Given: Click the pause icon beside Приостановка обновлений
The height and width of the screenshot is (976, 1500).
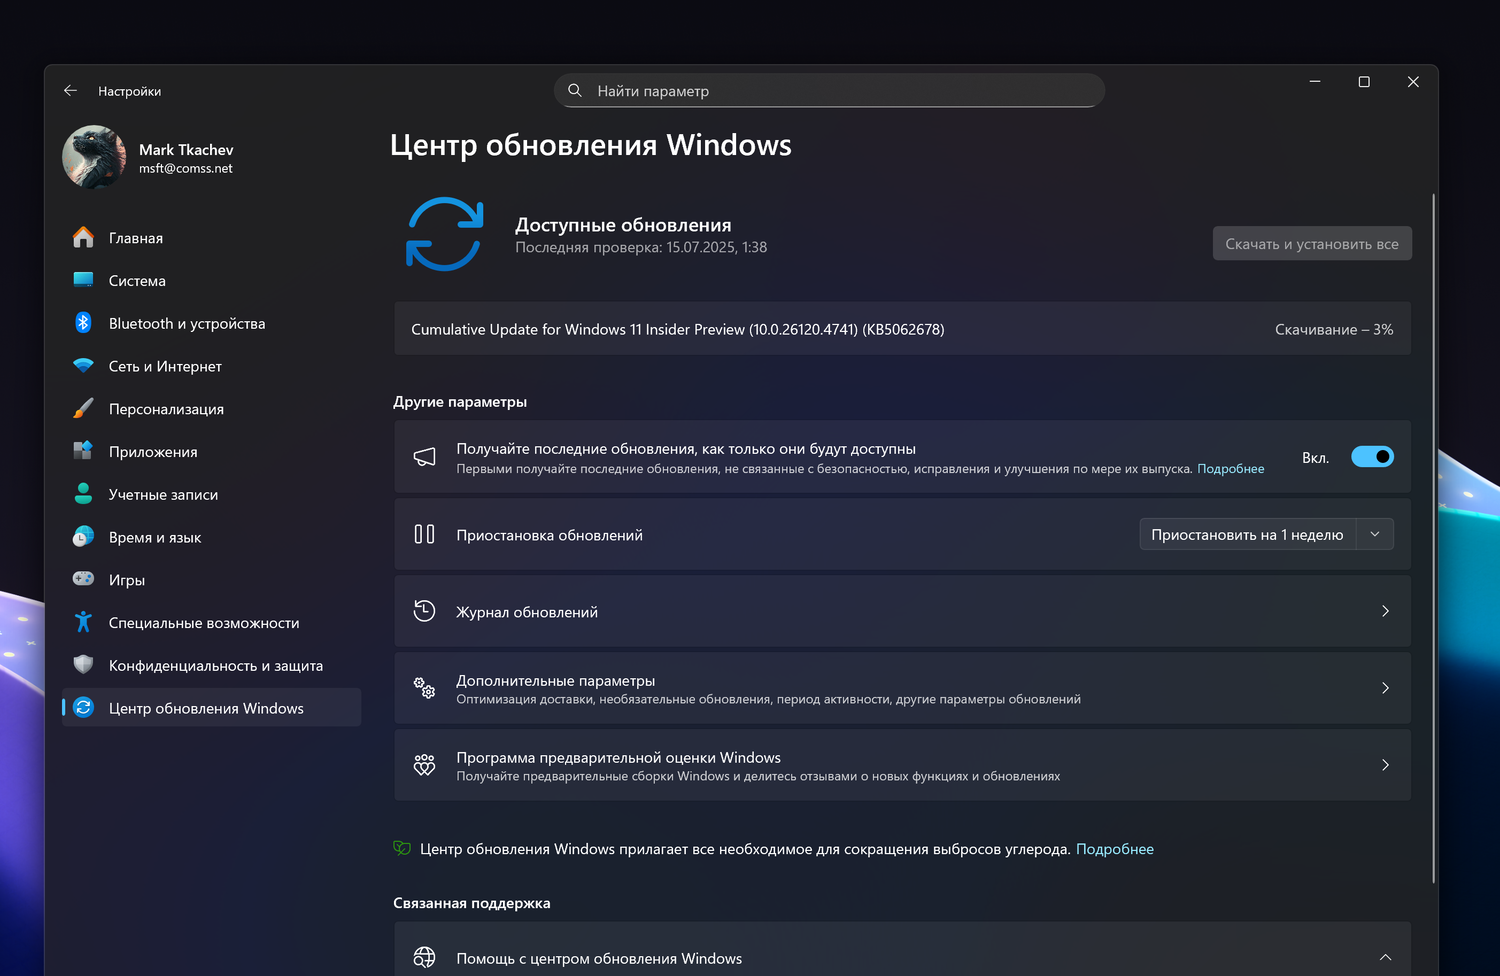Looking at the screenshot, I should point(424,534).
